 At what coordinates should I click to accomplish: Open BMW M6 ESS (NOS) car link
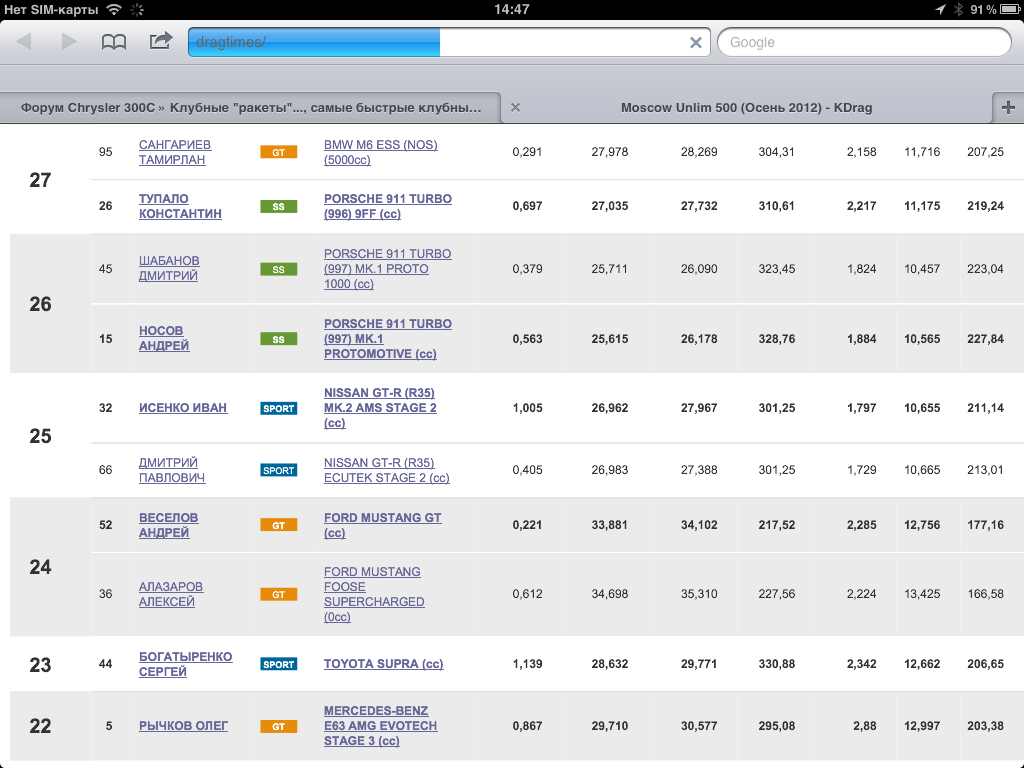point(381,152)
